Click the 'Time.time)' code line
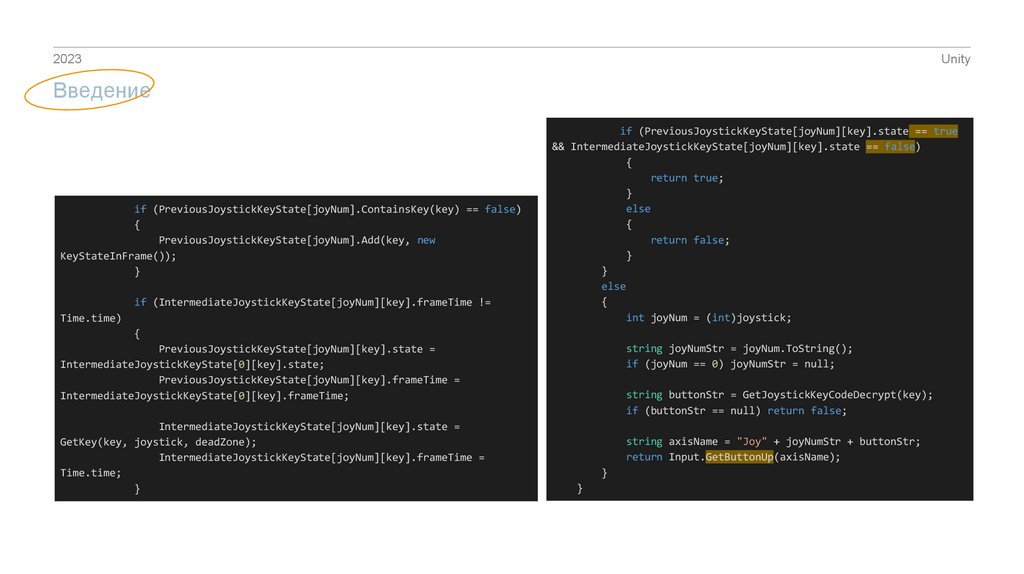This screenshot has width=1024, height=574. pyautogui.click(x=91, y=318)
